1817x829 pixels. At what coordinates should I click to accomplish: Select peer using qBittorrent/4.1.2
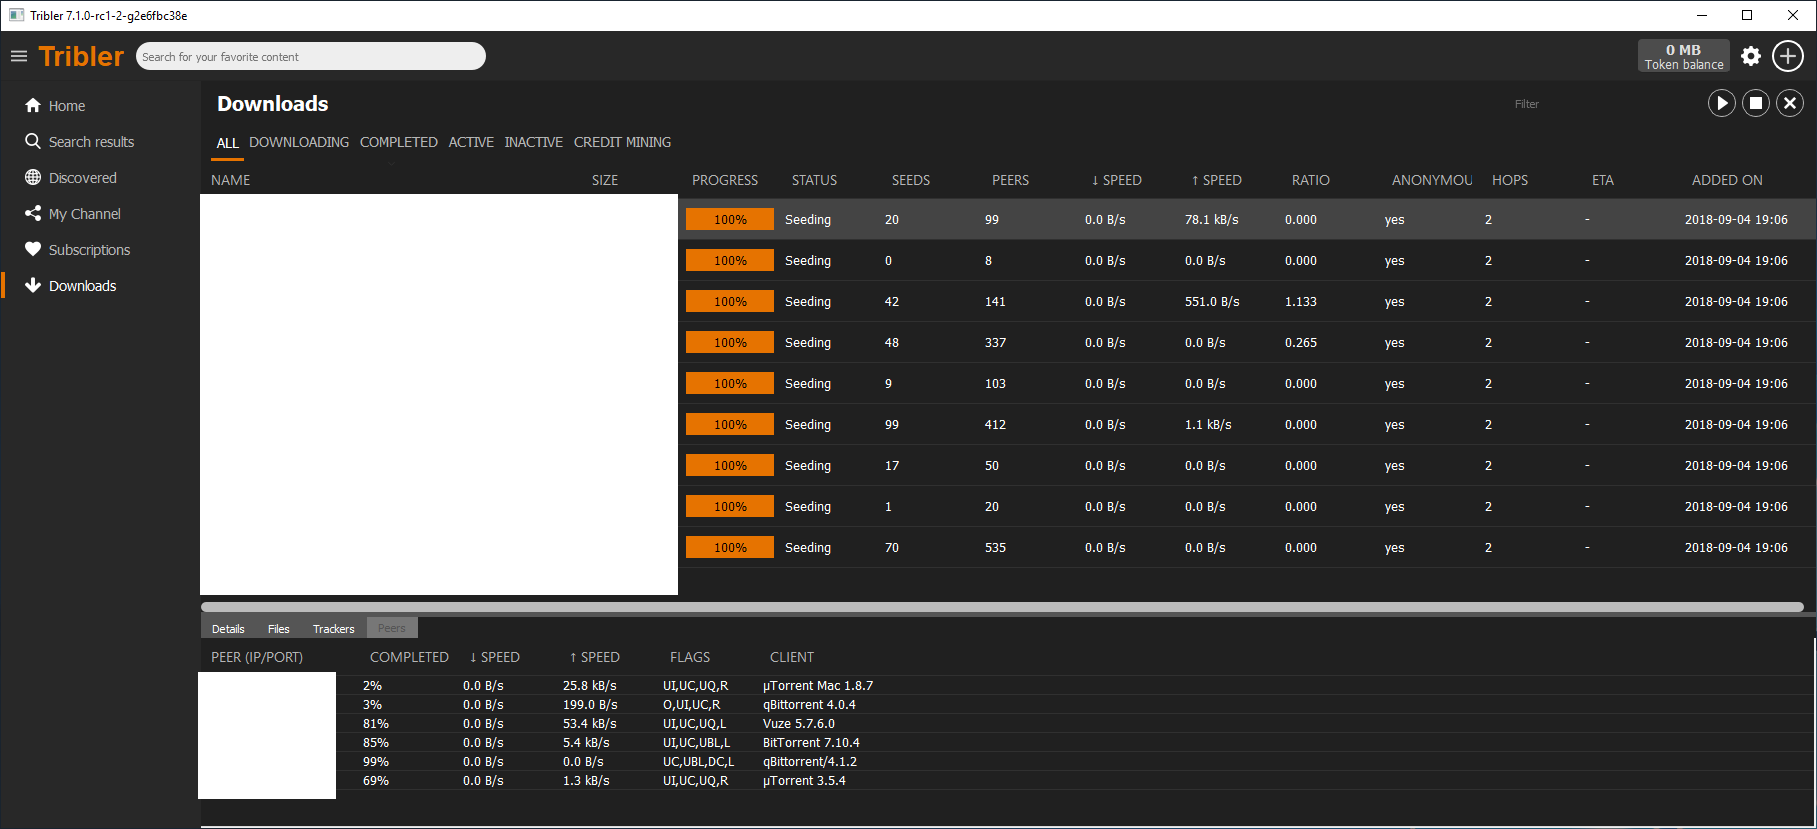click(x=1008, y=761)
